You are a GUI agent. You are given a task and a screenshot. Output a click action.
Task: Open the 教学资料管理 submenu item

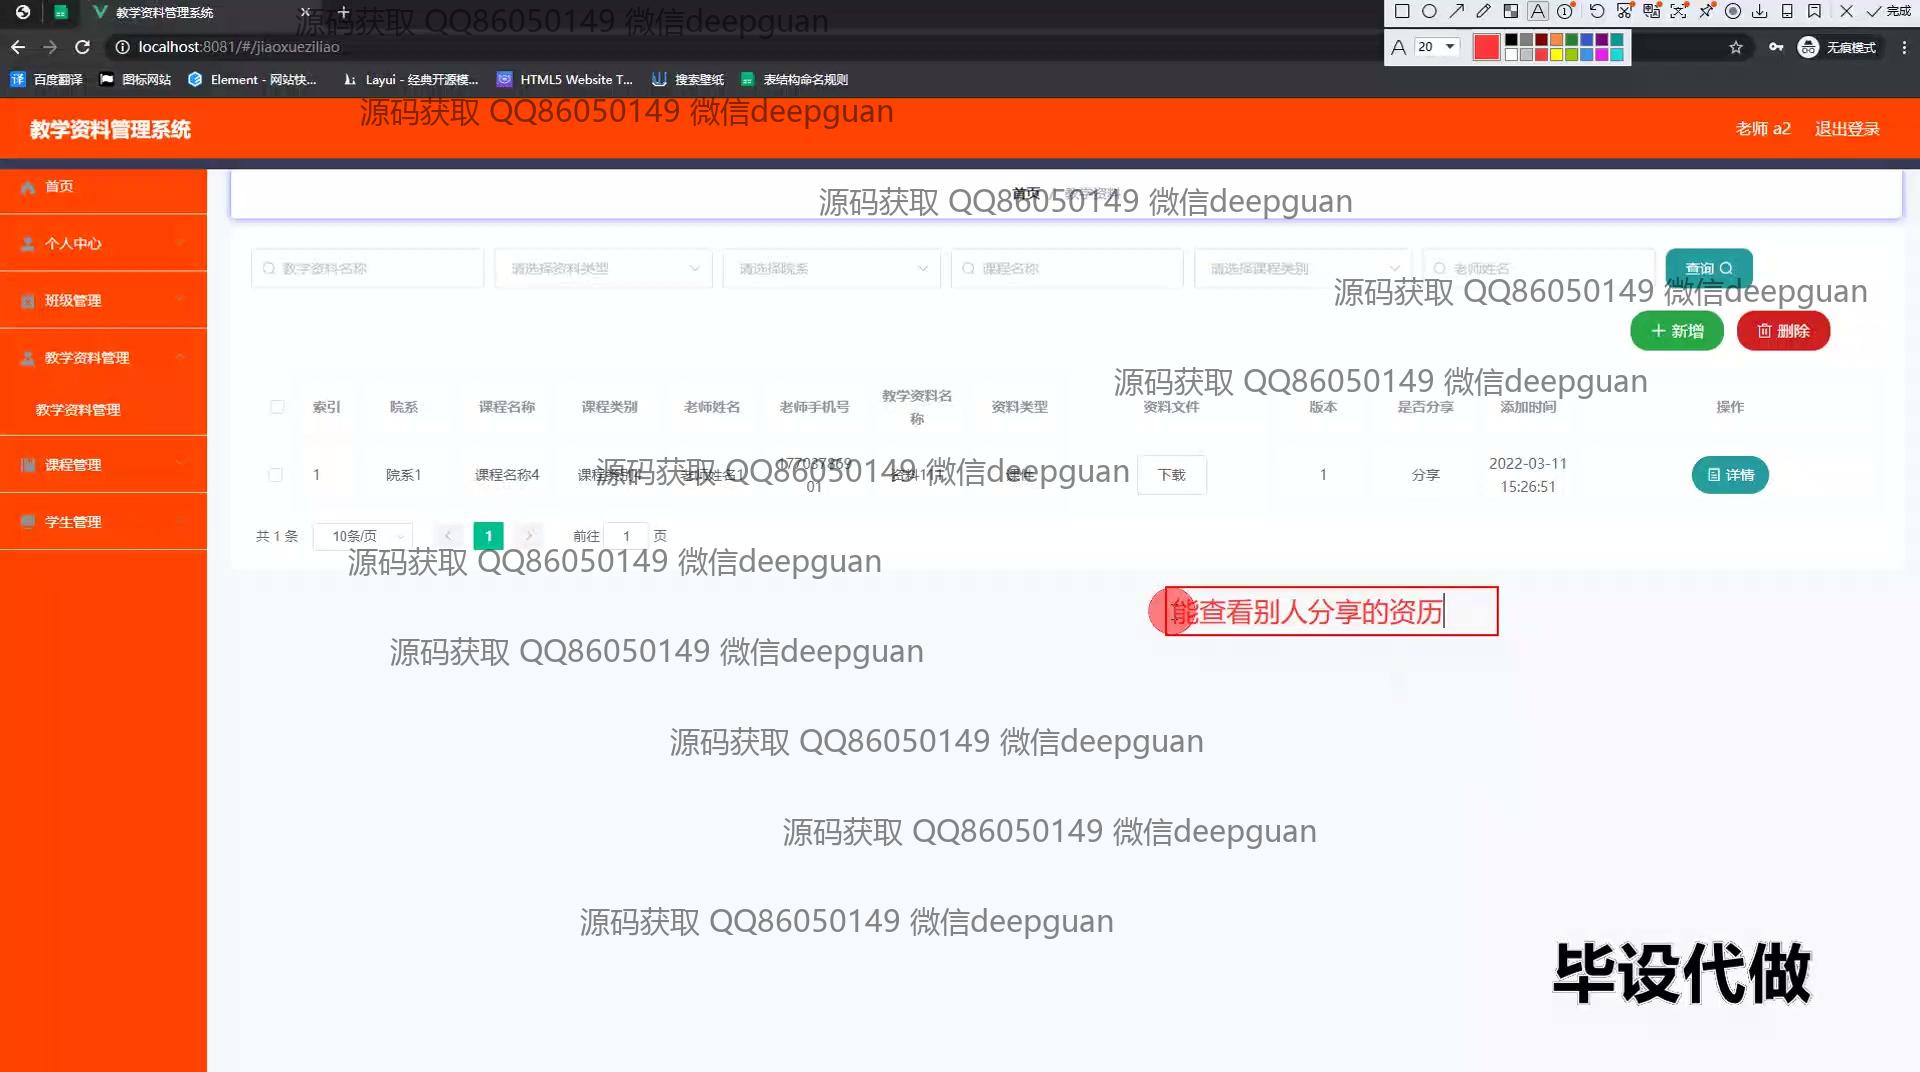[103, 410]
